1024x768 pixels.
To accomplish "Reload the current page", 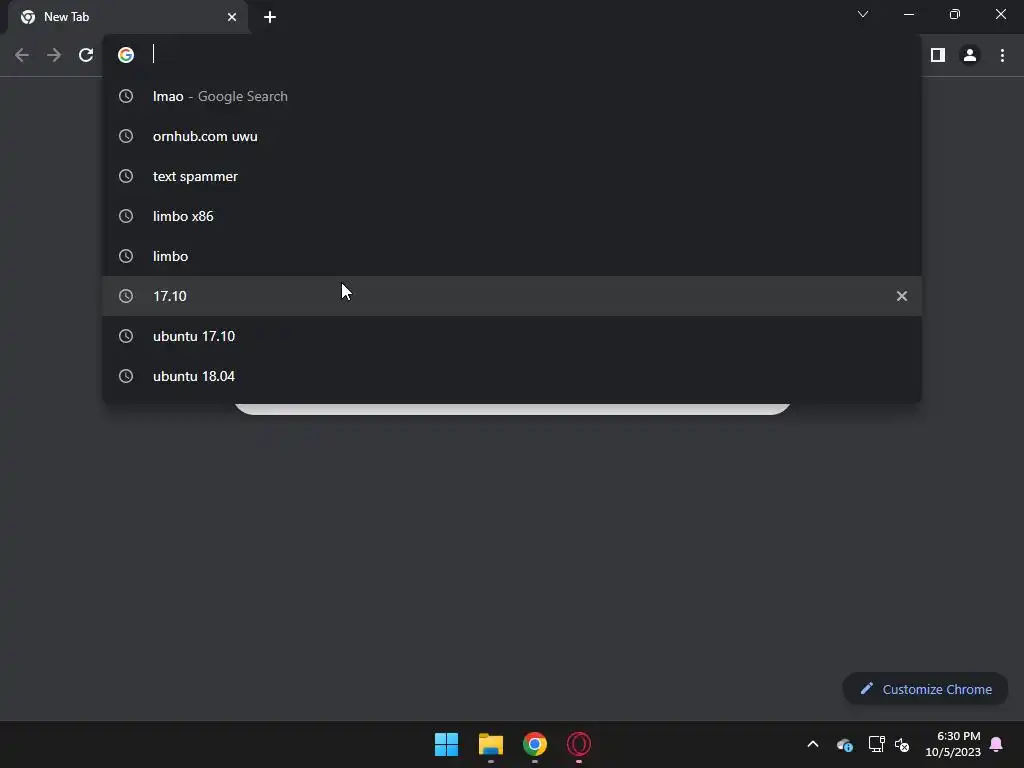I will click(86, 56).
